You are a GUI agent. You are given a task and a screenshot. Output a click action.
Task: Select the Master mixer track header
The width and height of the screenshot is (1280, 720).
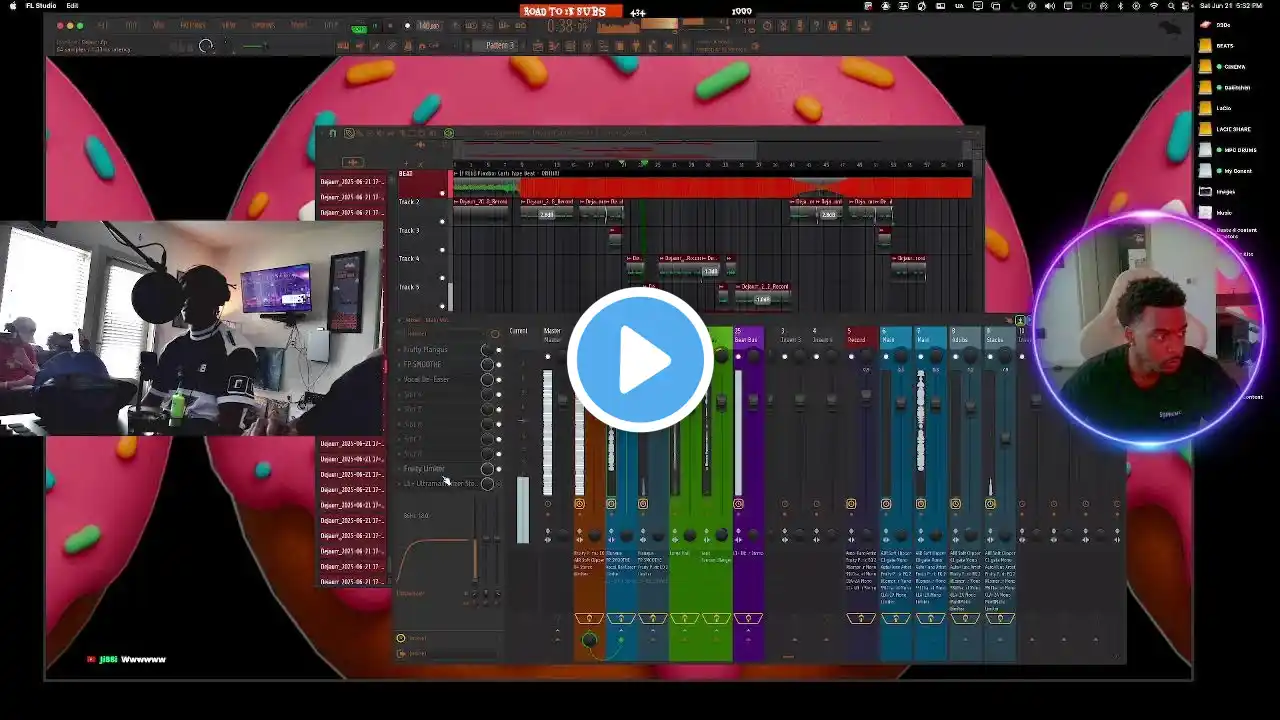coord(552,335)
